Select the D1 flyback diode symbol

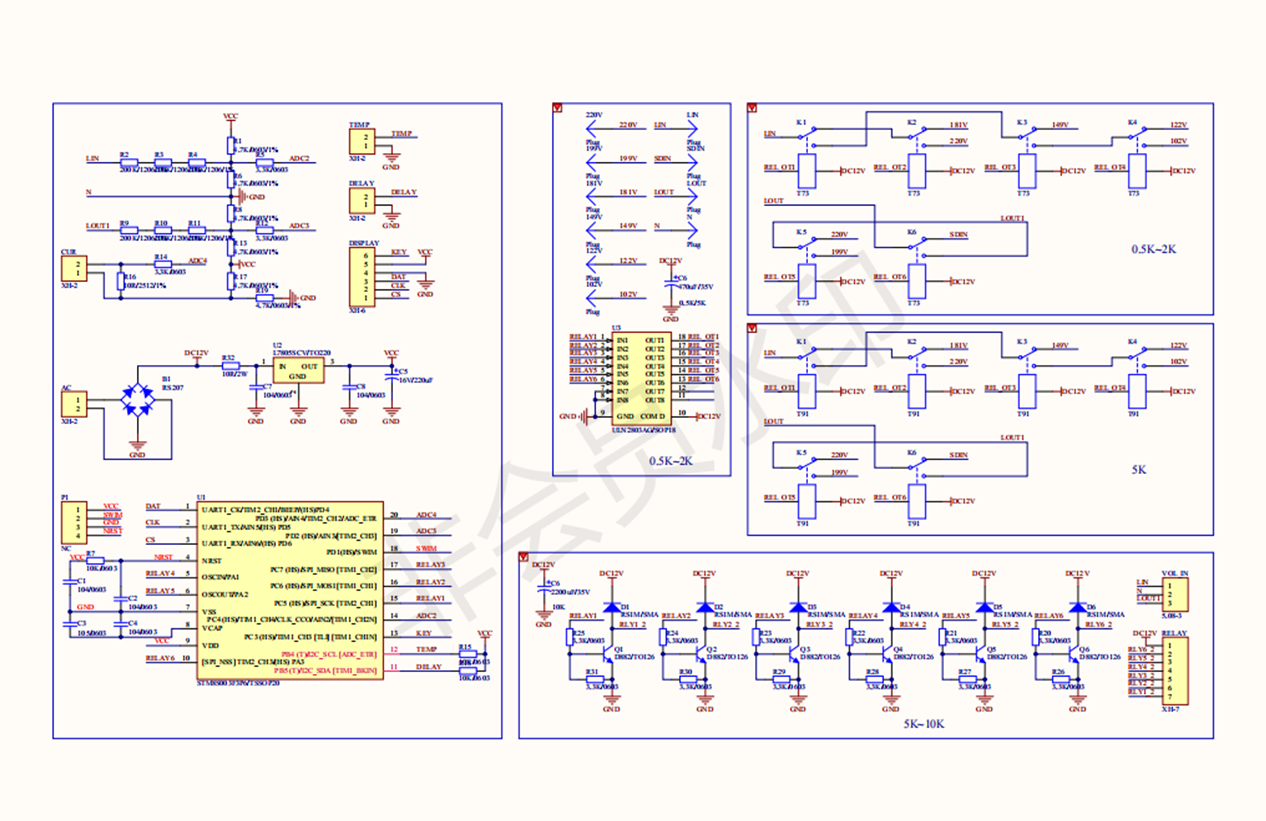pyautogui.click(x=611, y=607)
